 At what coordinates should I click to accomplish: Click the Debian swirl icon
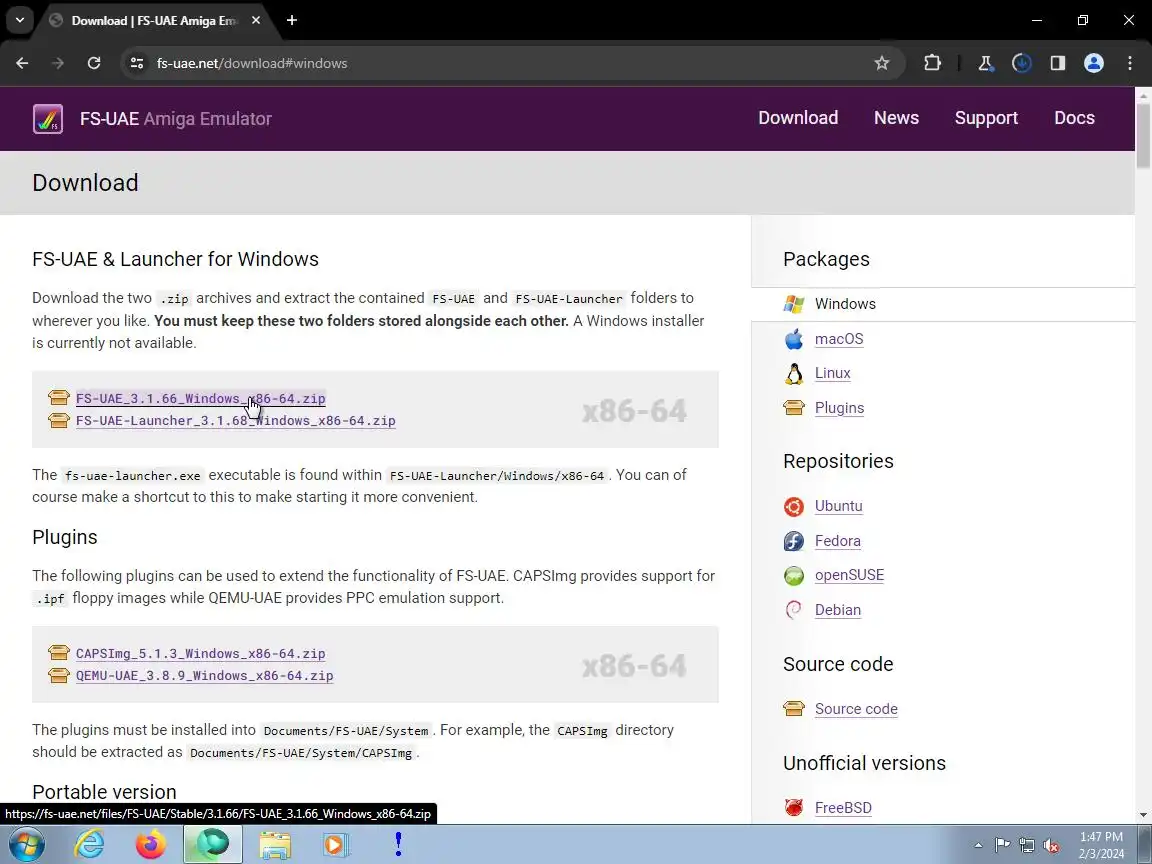coord(793,610)
